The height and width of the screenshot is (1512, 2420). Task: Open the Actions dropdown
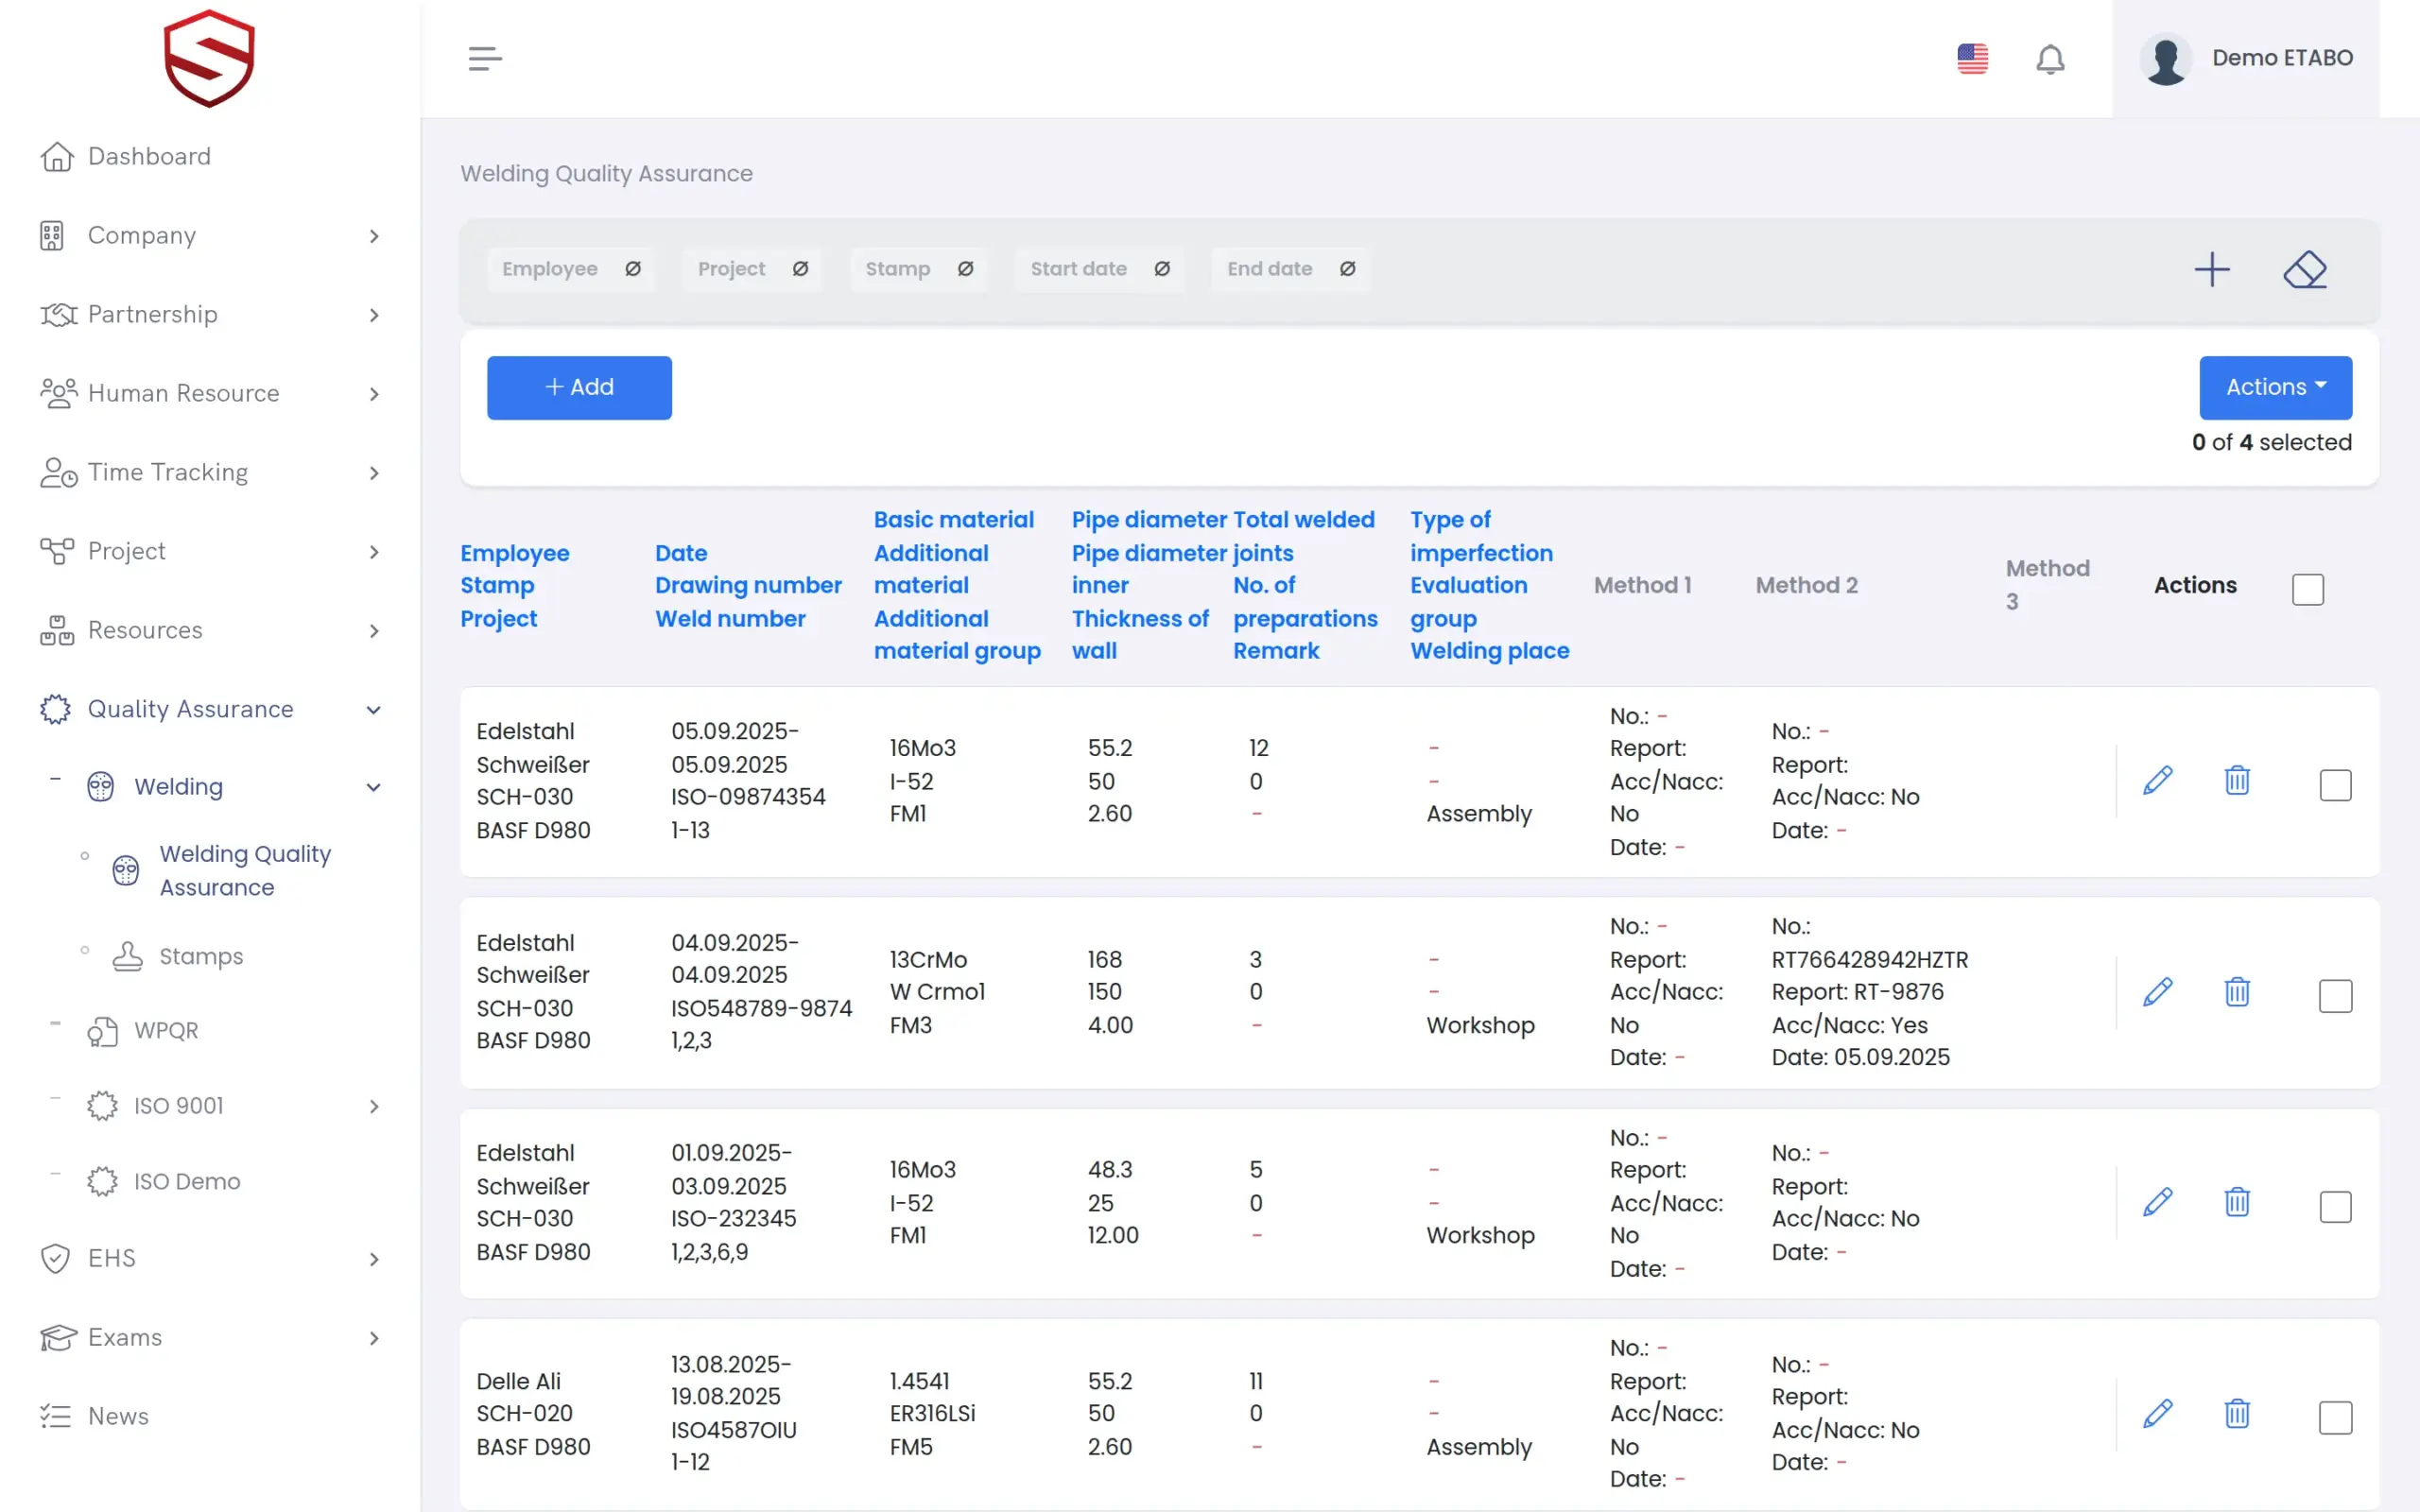pos(2275,387)
